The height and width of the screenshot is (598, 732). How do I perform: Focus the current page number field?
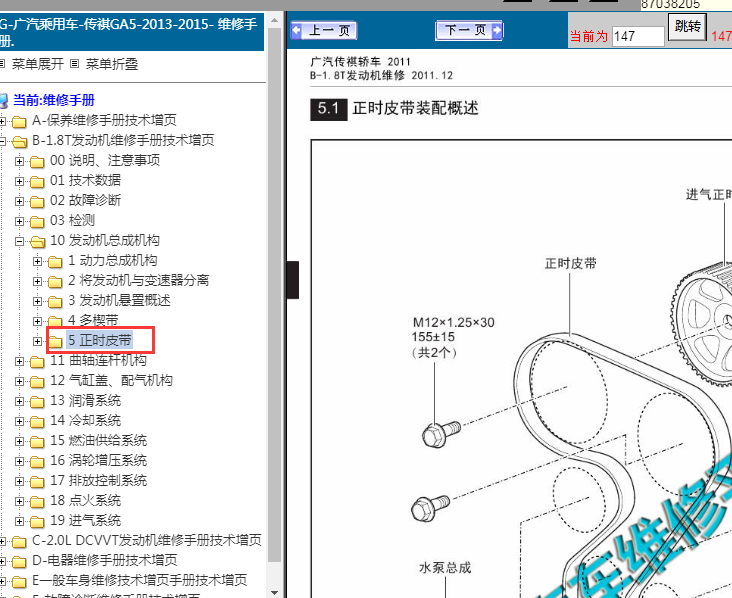[638, 36]
